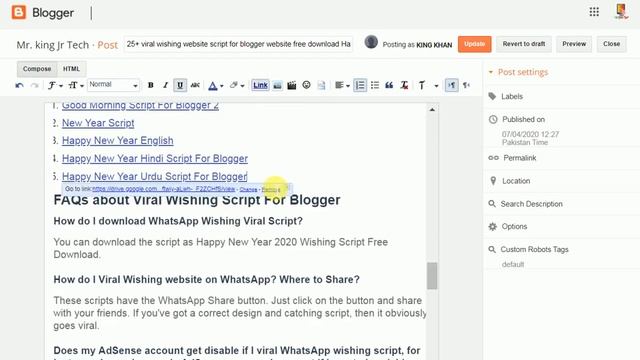Switch to the Compose tab

37,69
